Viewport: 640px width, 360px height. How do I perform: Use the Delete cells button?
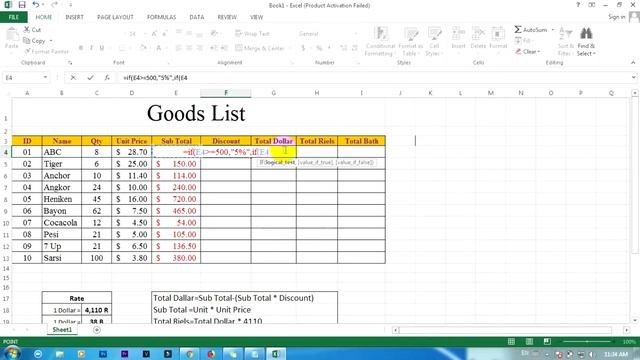point(478,38)
